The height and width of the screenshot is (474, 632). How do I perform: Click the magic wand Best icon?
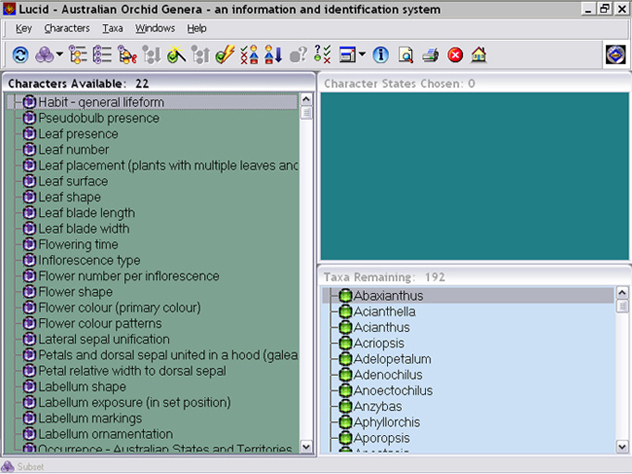pos(176,55)
